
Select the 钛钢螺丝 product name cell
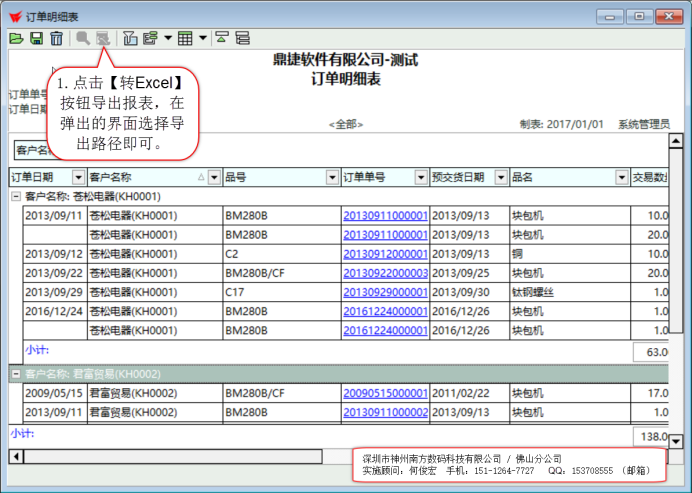pyautogui.click(x=570, y=292)
